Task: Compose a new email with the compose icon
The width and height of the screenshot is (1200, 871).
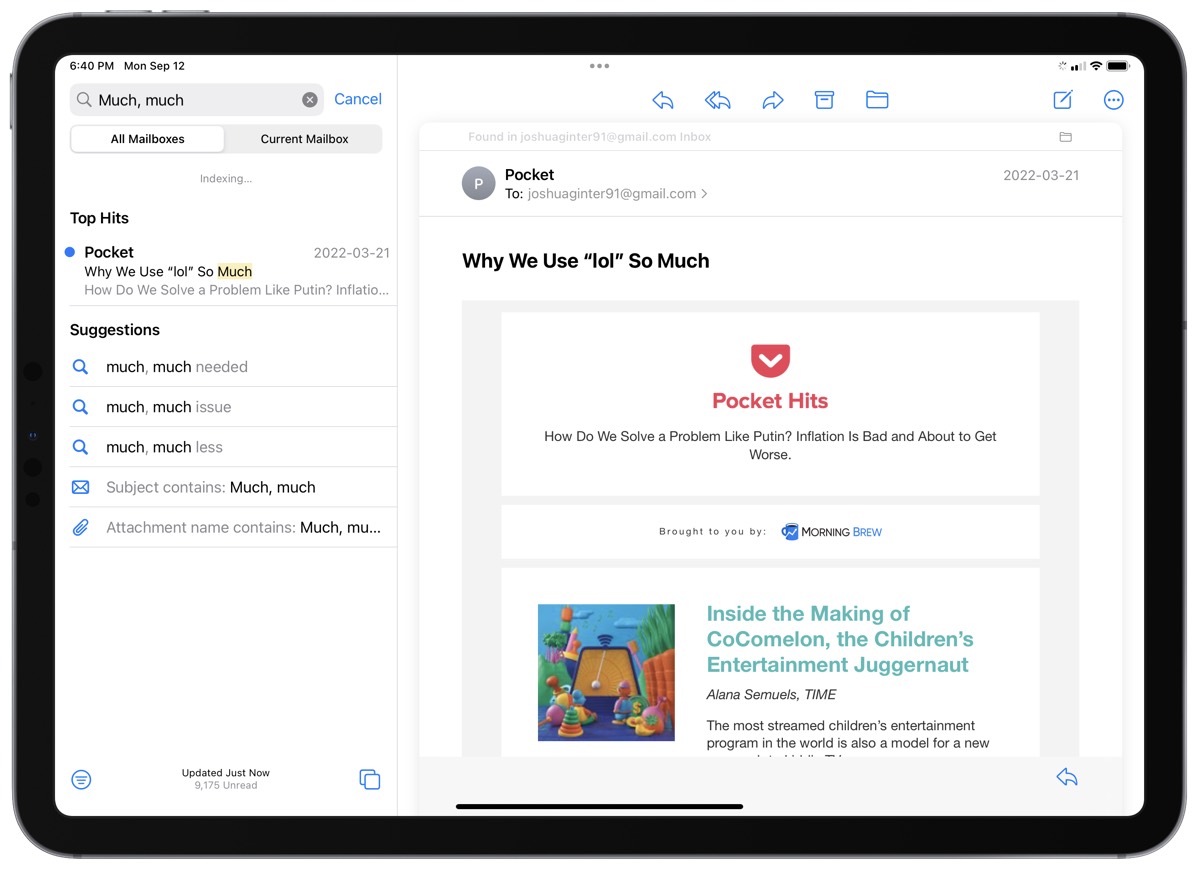Action: (x=1062, y=99)
